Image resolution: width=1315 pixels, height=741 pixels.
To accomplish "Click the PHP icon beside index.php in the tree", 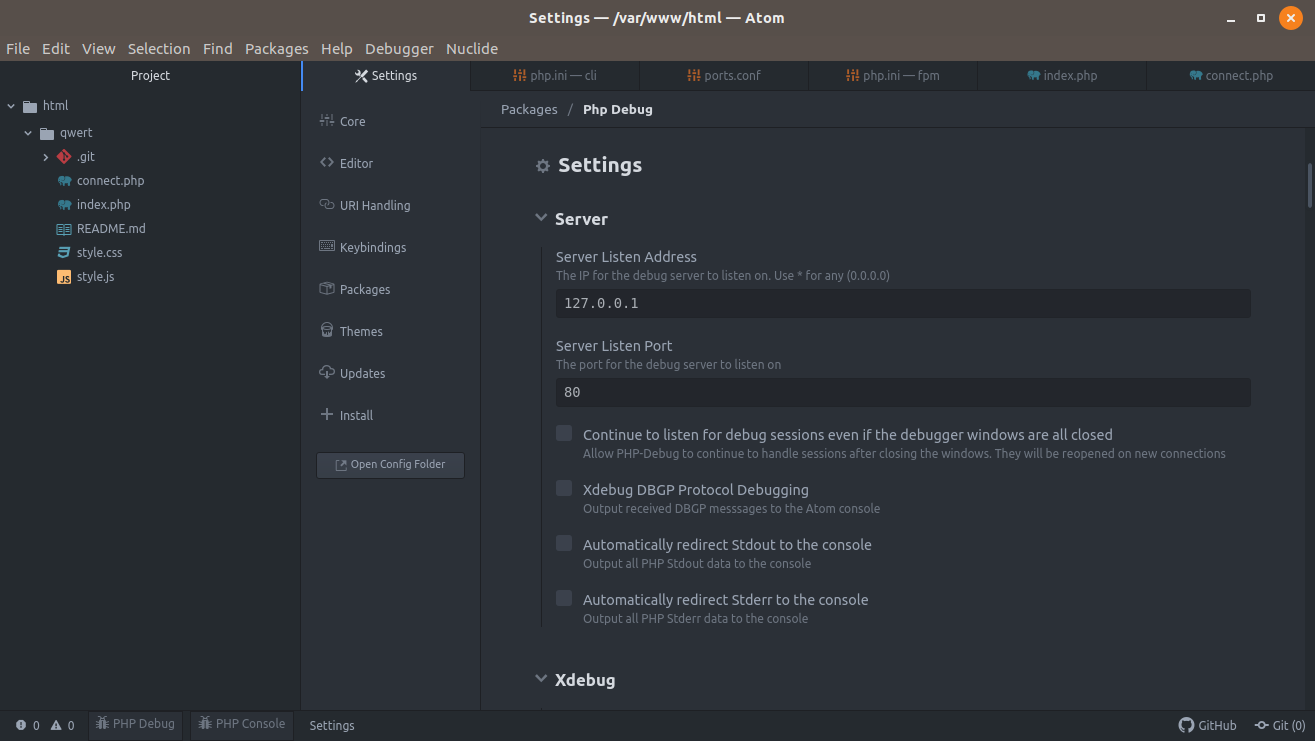I will coord(64,205).
